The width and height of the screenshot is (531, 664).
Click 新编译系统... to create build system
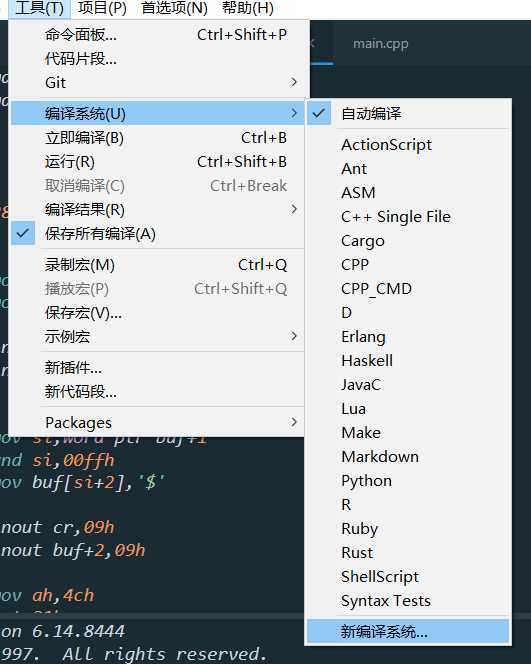click(408, 632)
